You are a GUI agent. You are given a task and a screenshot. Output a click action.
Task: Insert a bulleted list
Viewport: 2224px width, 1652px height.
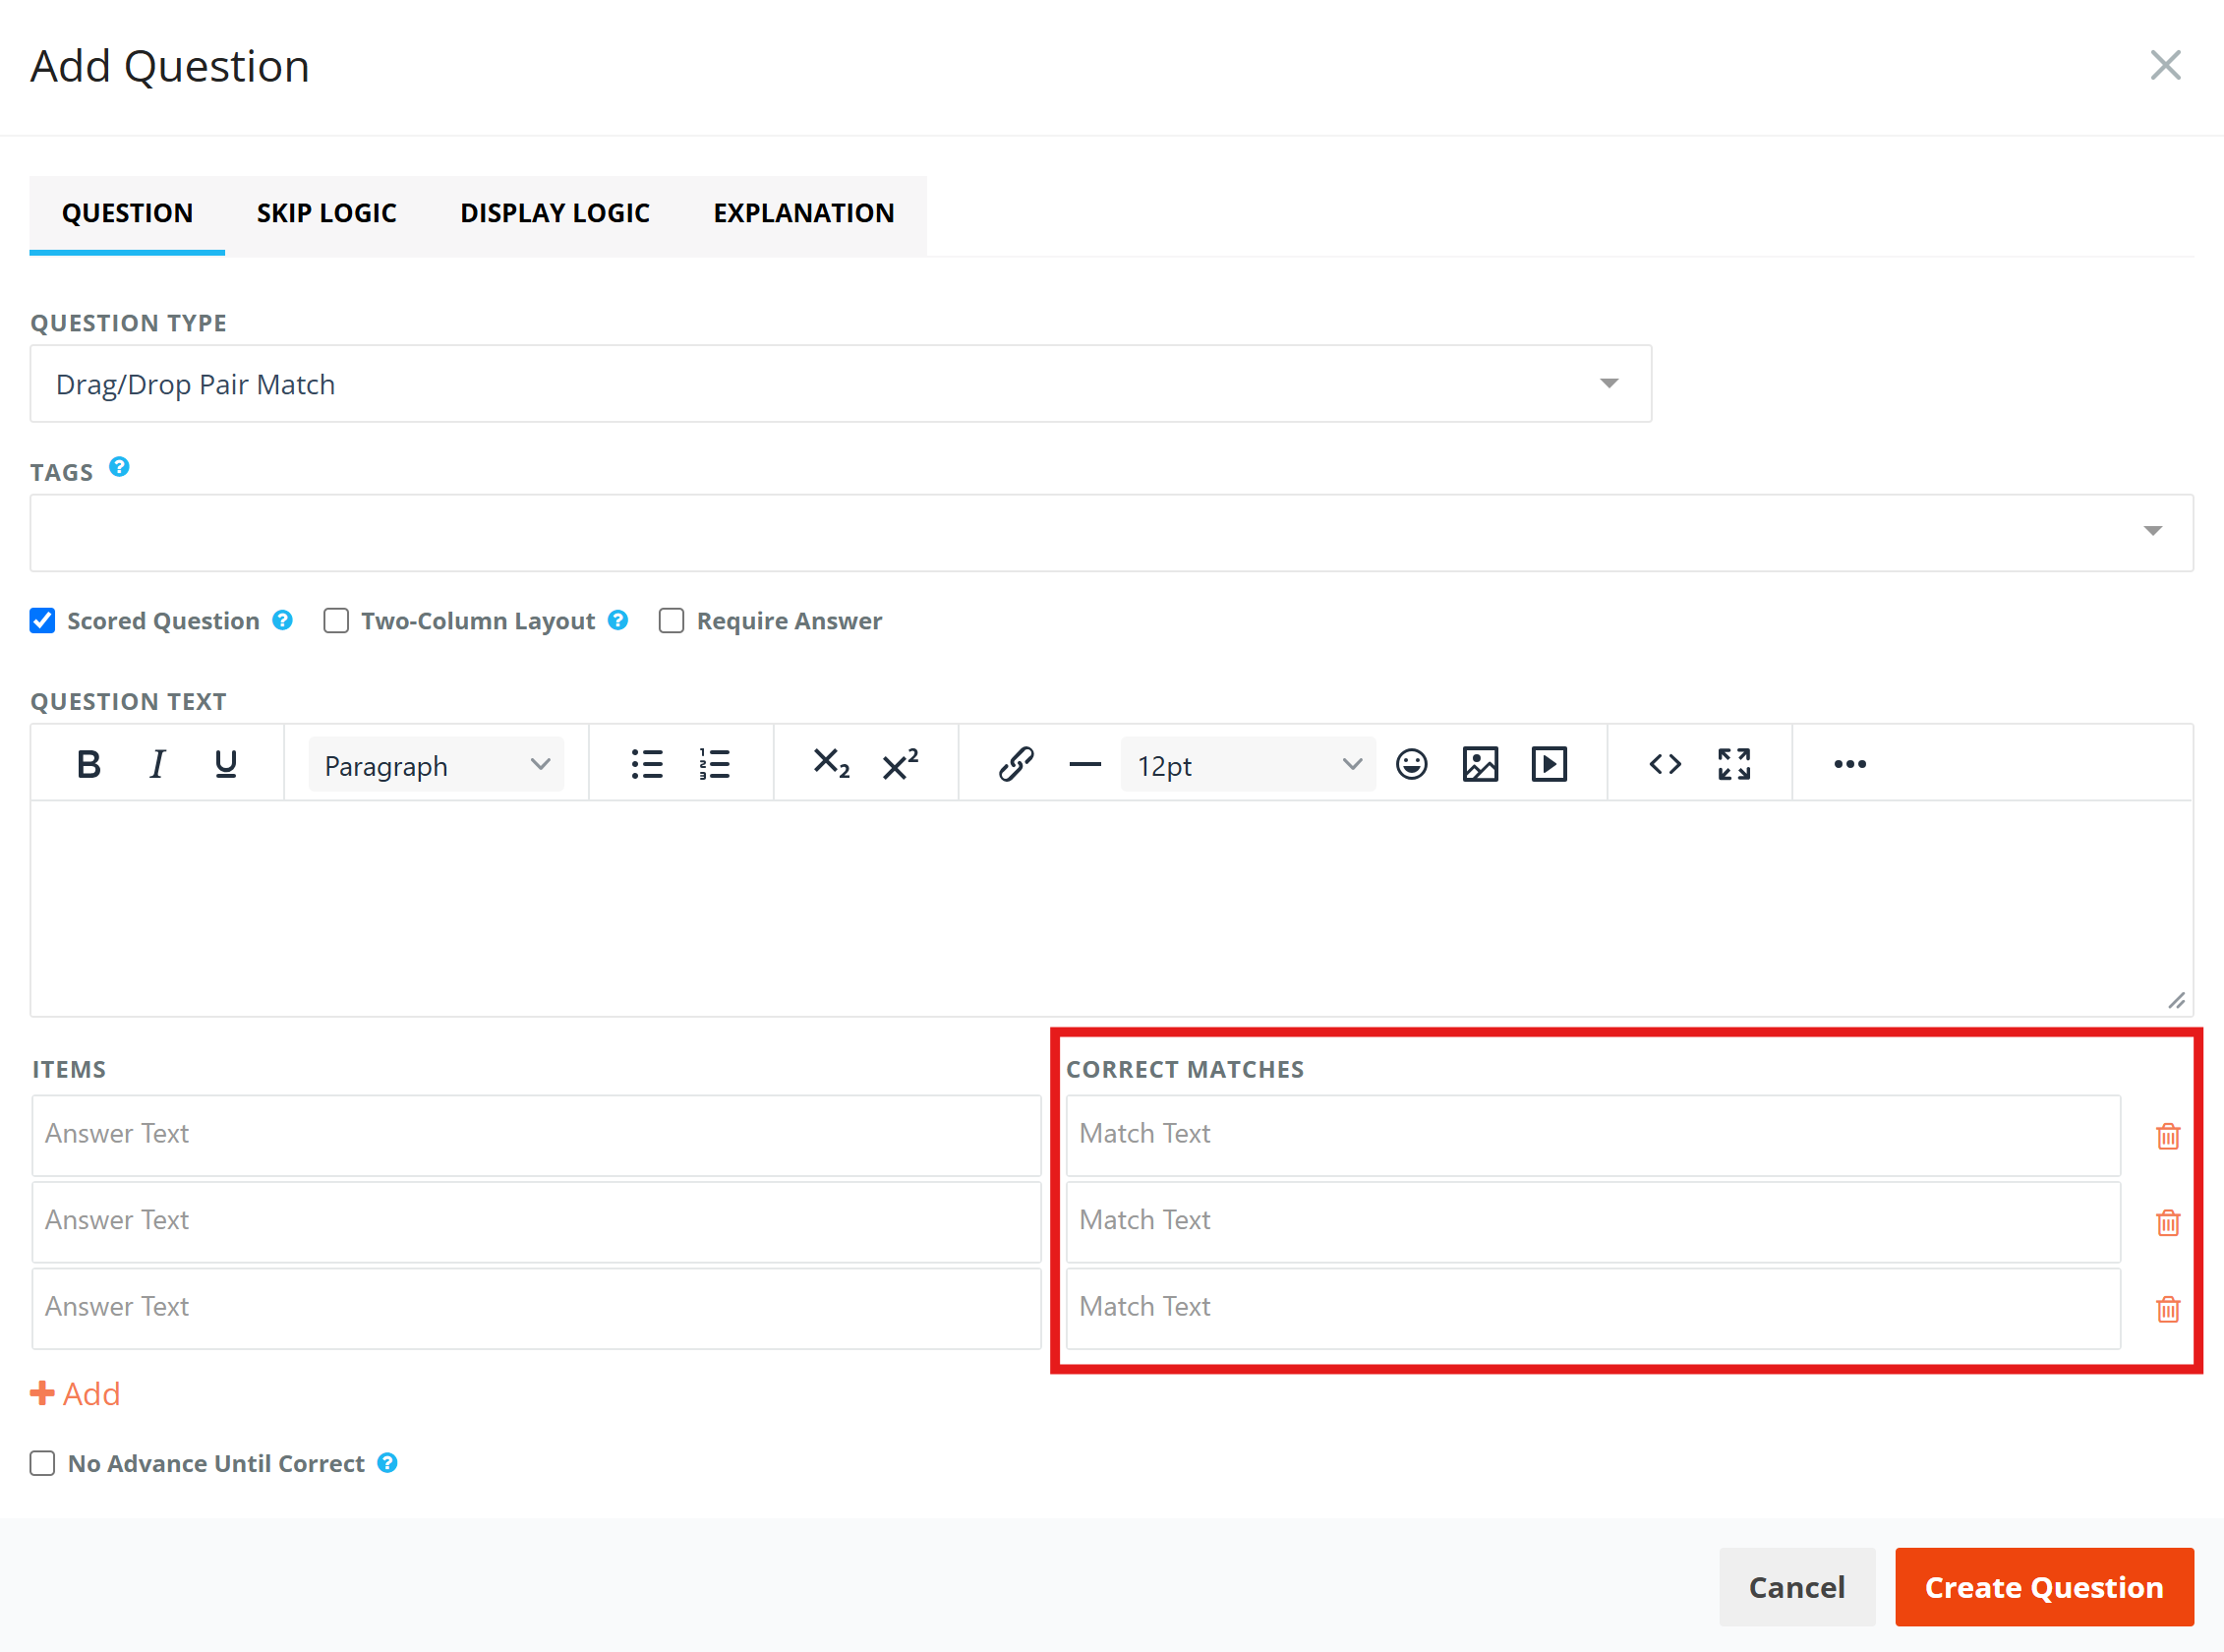click(647, 765)
